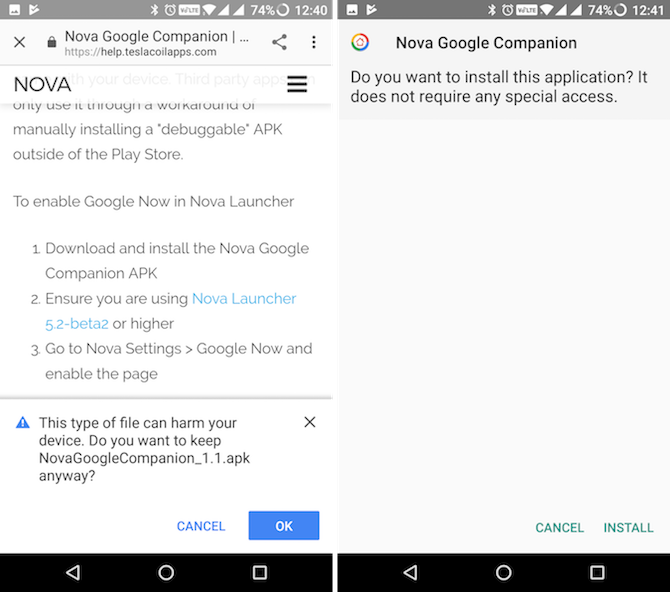The height and width of the screenshot is (592, 670).
Task: Open the Nova Launcher 5.2-beta2 link
Action: click(x=170, y=311)
